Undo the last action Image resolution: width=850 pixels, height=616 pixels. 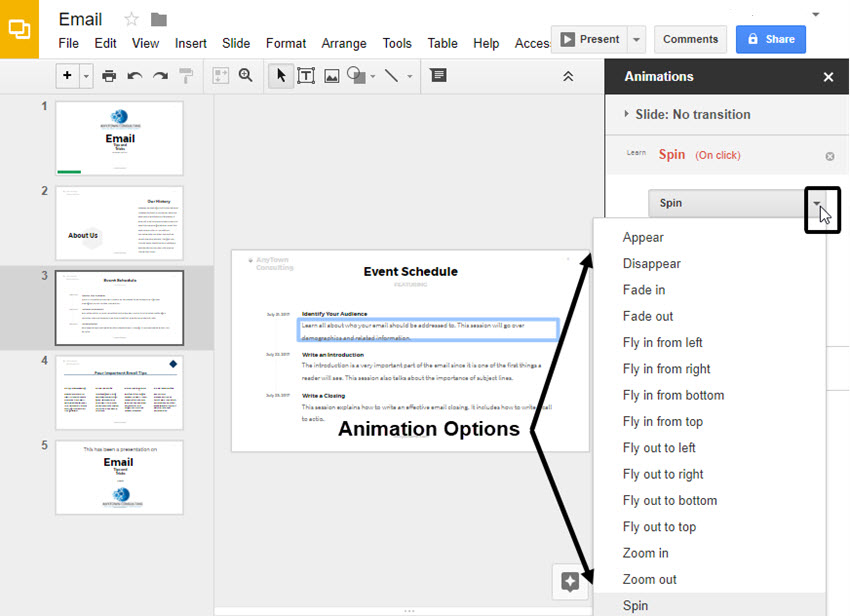click(x=136, y=75)
